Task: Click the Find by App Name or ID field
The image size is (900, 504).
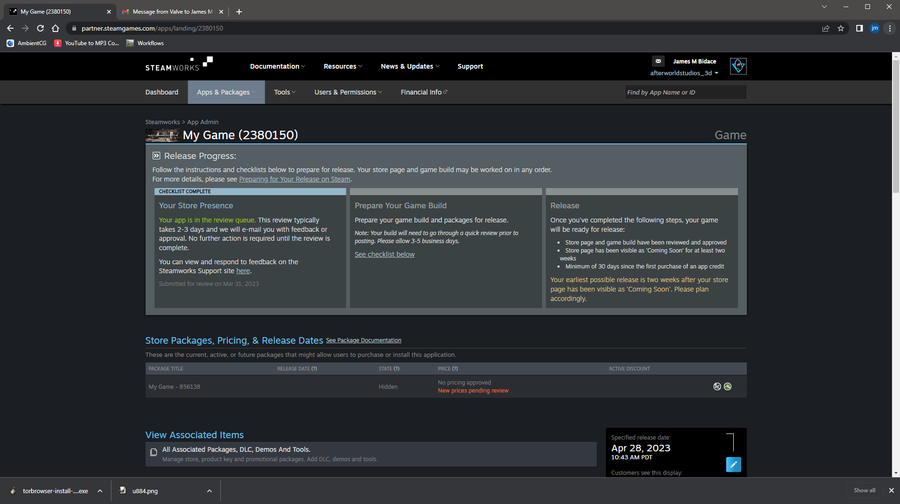Action: [x=686, y=92]
